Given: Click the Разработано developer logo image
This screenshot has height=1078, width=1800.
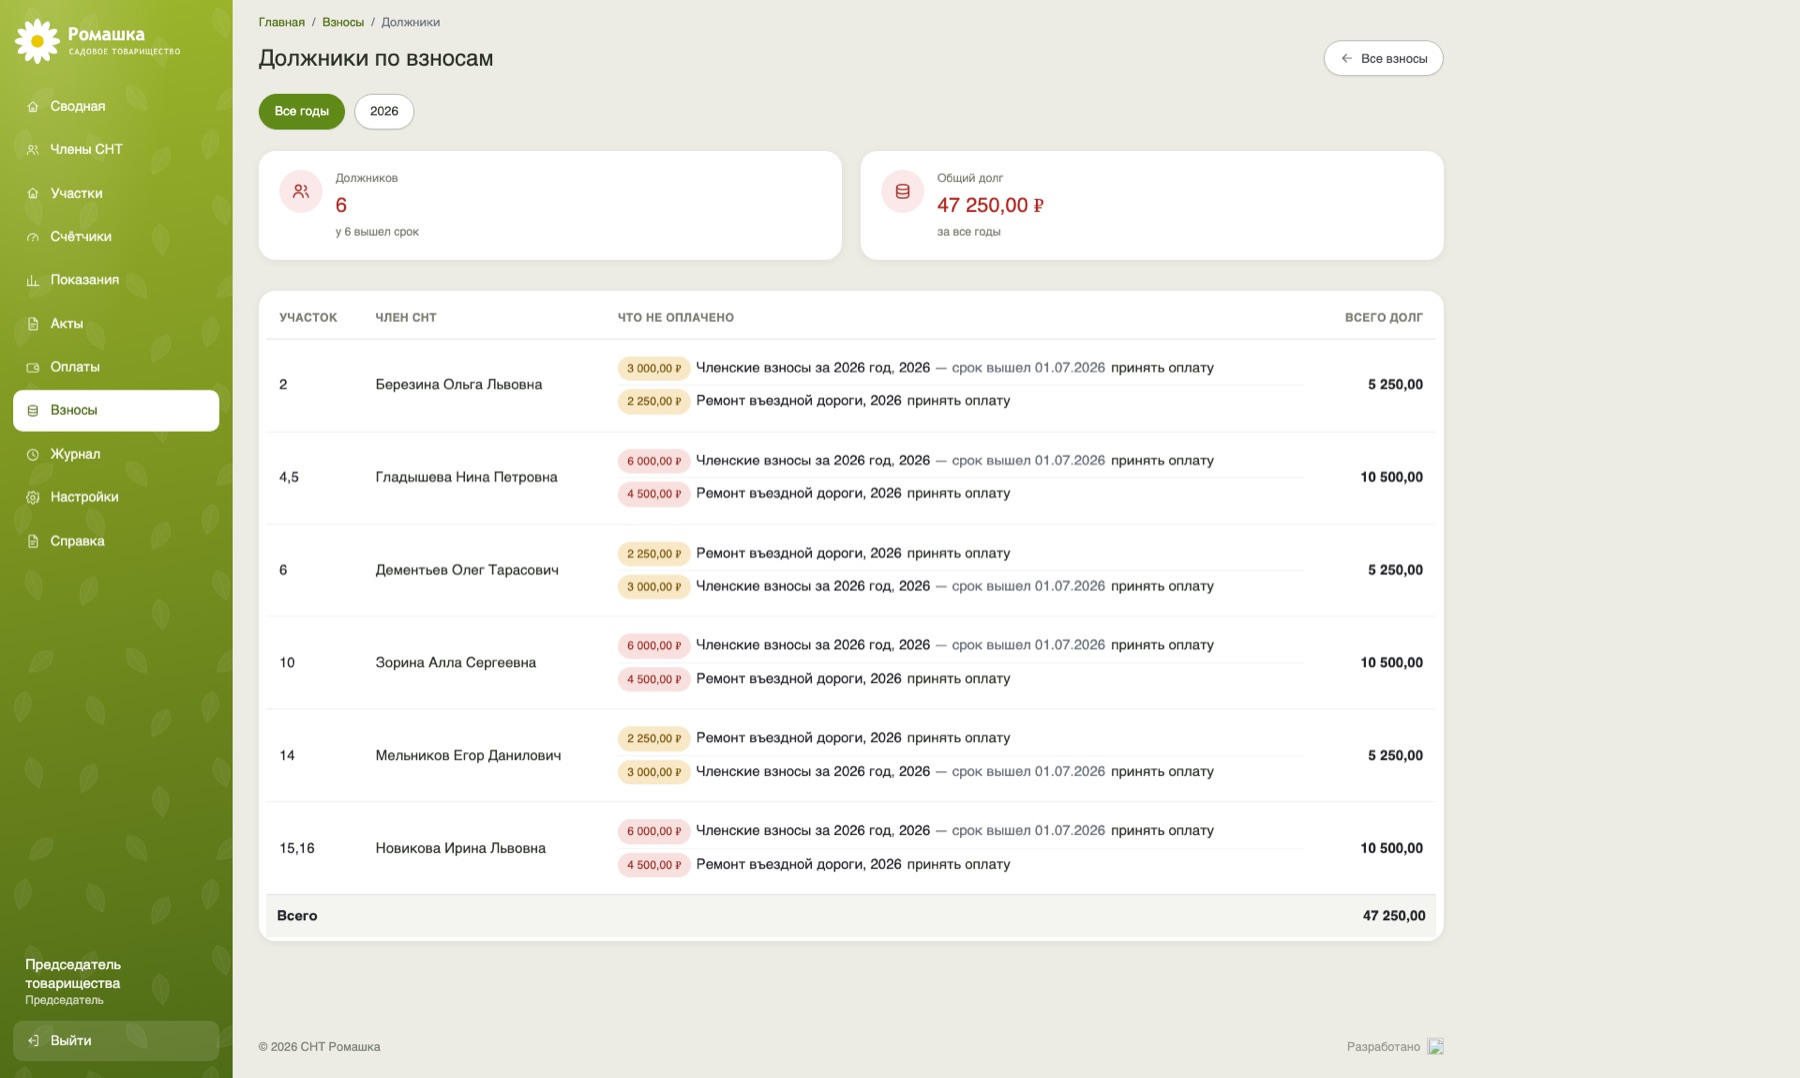Looking at the screenshot, I should coord(1435,1046).
